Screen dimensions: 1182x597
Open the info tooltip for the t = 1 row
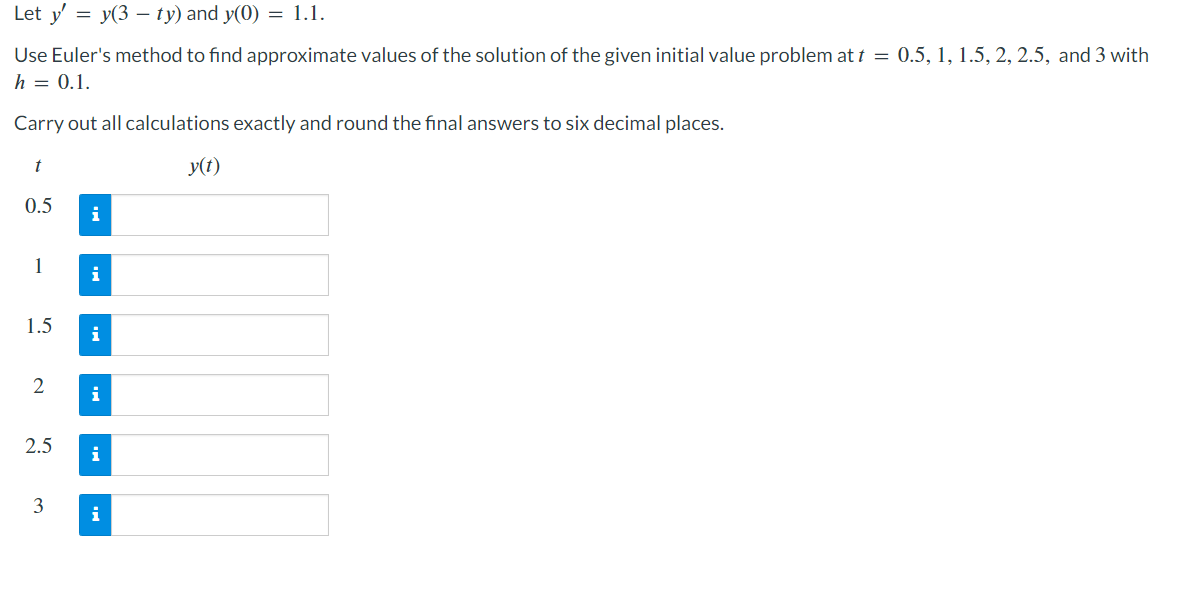95,274
